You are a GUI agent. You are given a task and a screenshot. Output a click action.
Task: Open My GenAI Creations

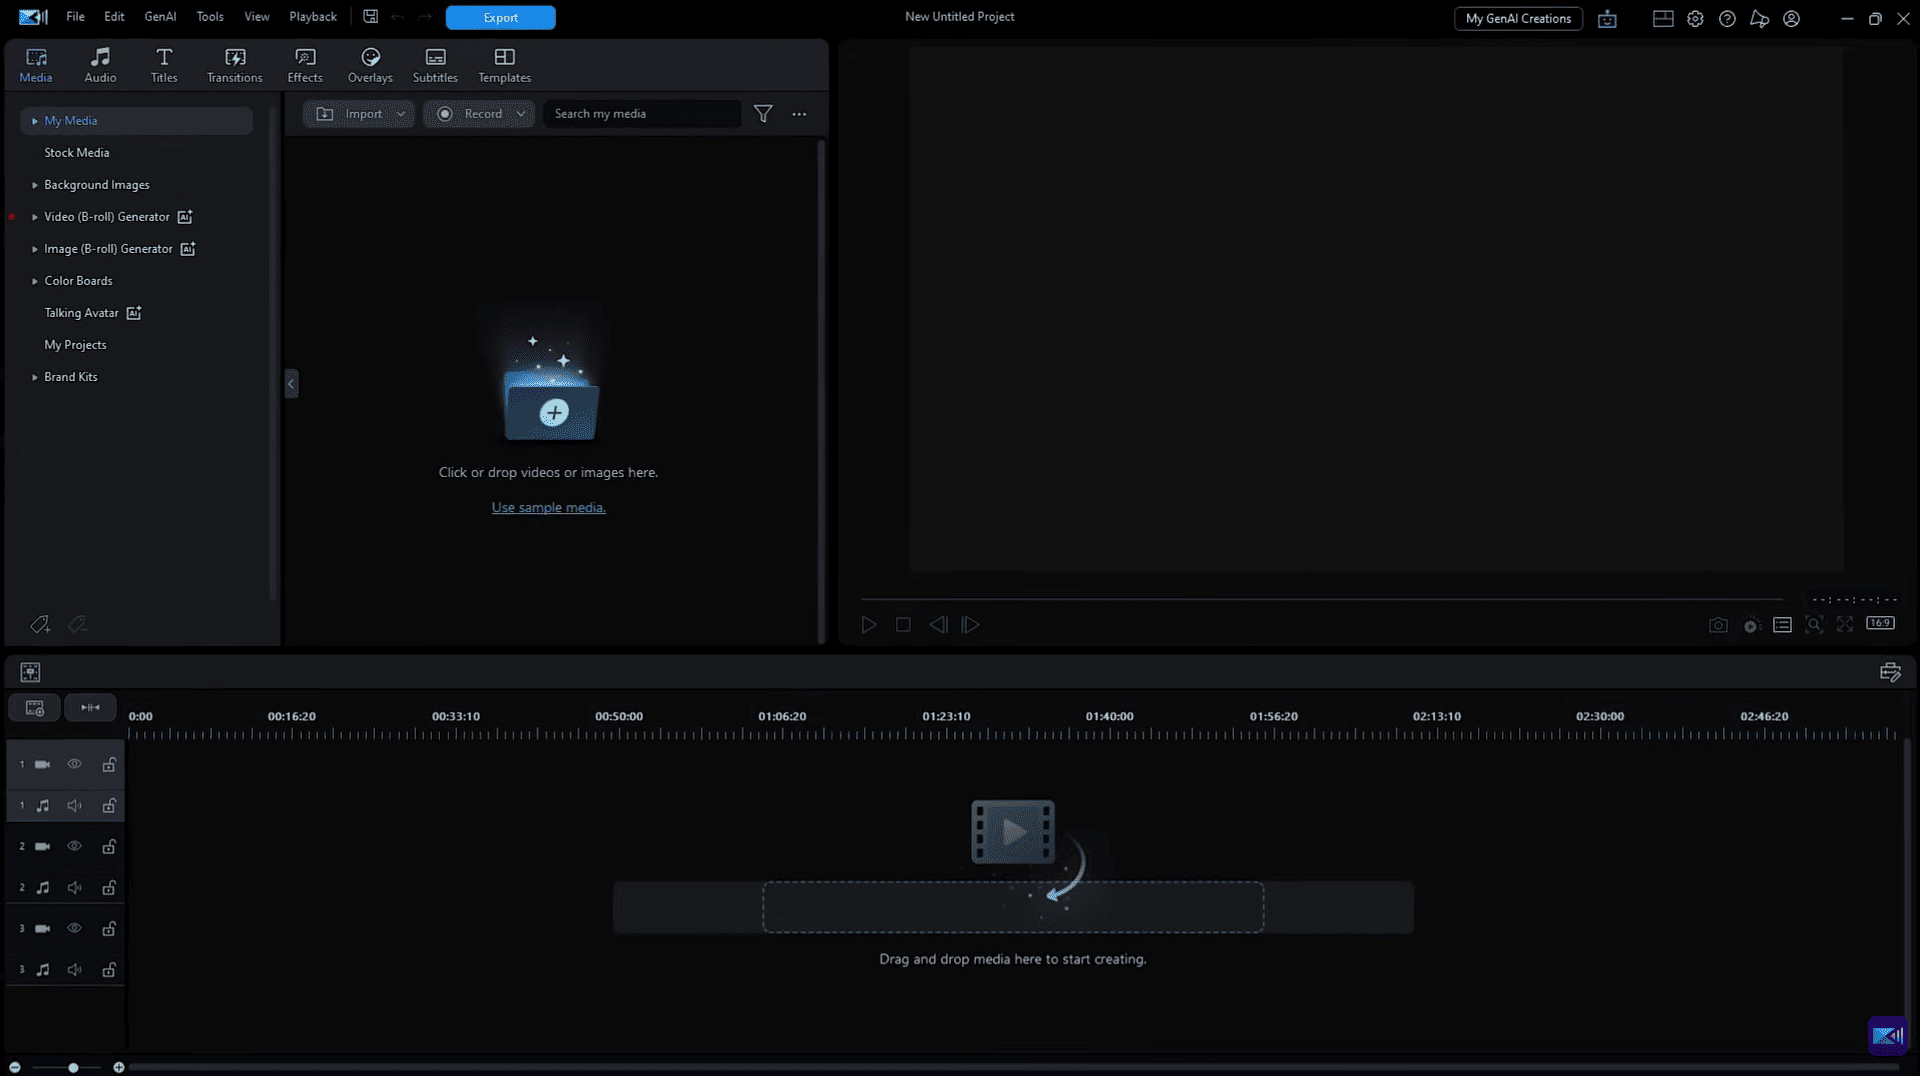[1518, 19]
